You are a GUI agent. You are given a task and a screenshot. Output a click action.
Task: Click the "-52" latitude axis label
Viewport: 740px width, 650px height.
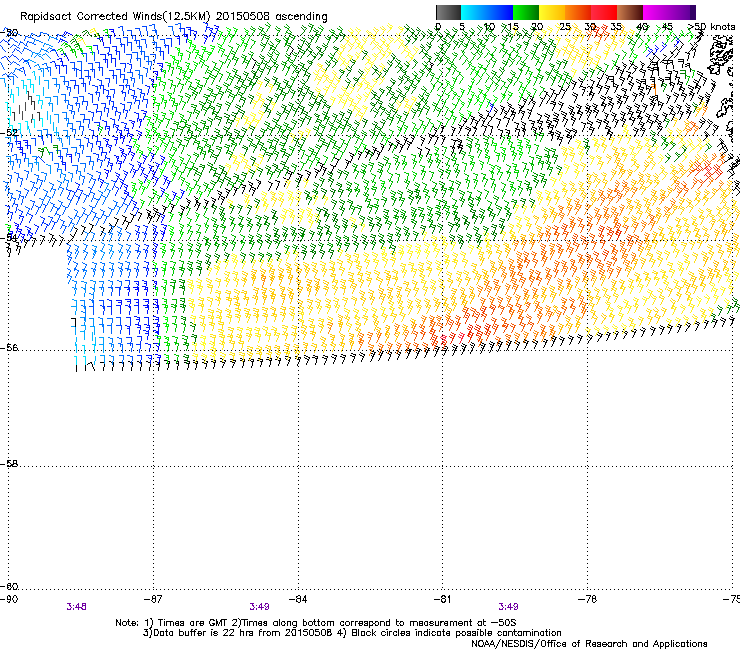pyautogui.click(x=9, y=132)
